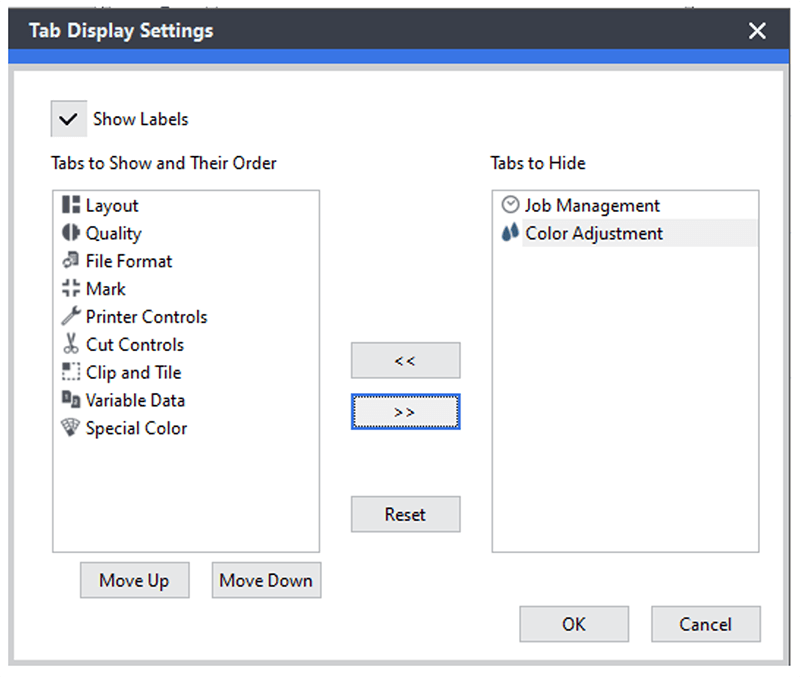
Task: Click the Job Management clock icon
Action: click(510, 205)
